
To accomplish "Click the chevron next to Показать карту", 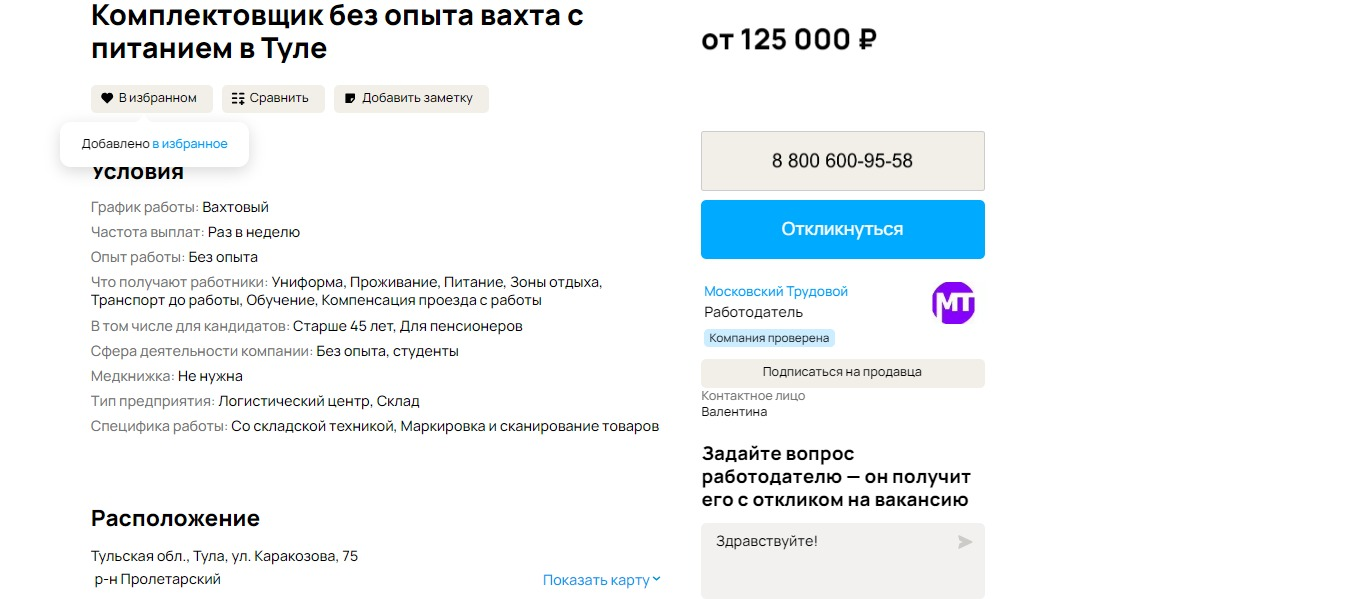I will (x=657, y=579).
